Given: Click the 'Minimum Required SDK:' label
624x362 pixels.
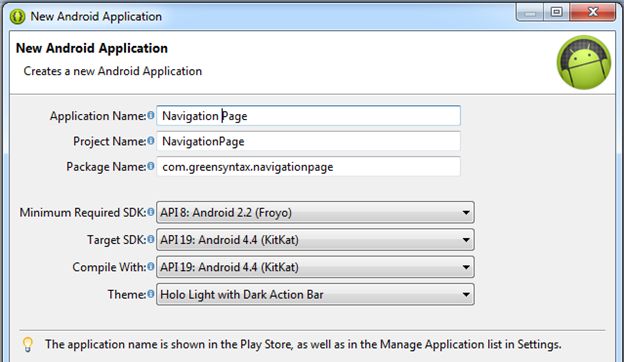Looking at the screenshot, I should pos(83,212).
